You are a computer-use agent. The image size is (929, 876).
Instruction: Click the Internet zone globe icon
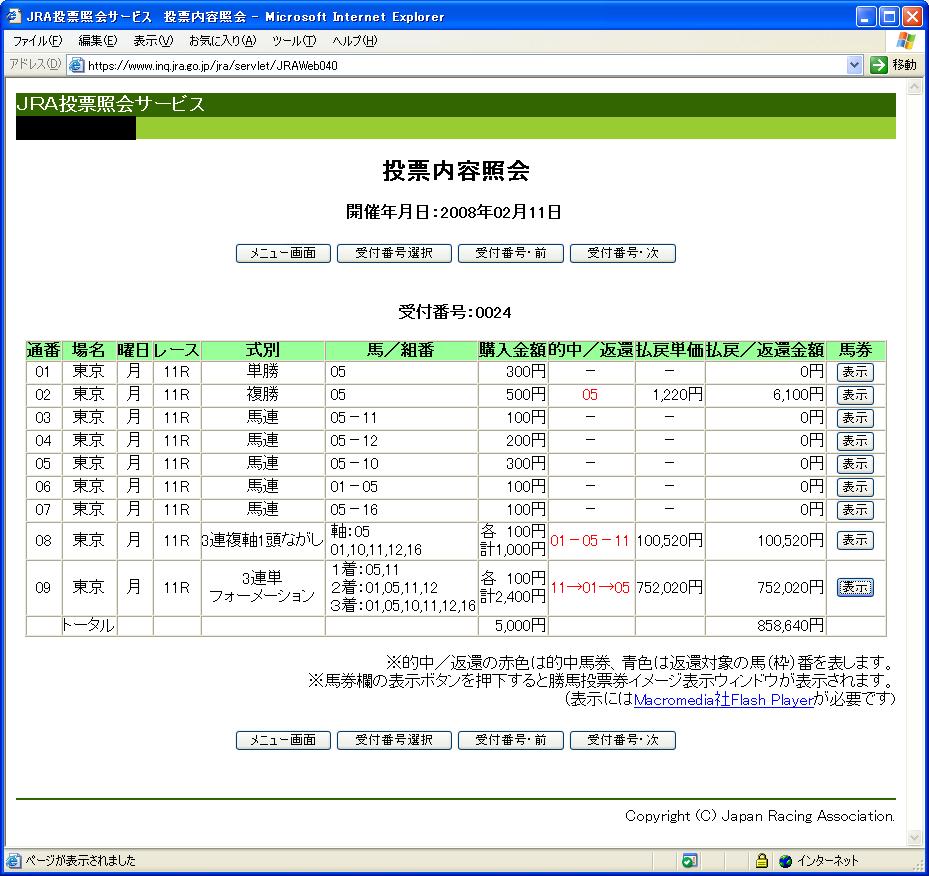pyautogui.click(x=785, y=860)
